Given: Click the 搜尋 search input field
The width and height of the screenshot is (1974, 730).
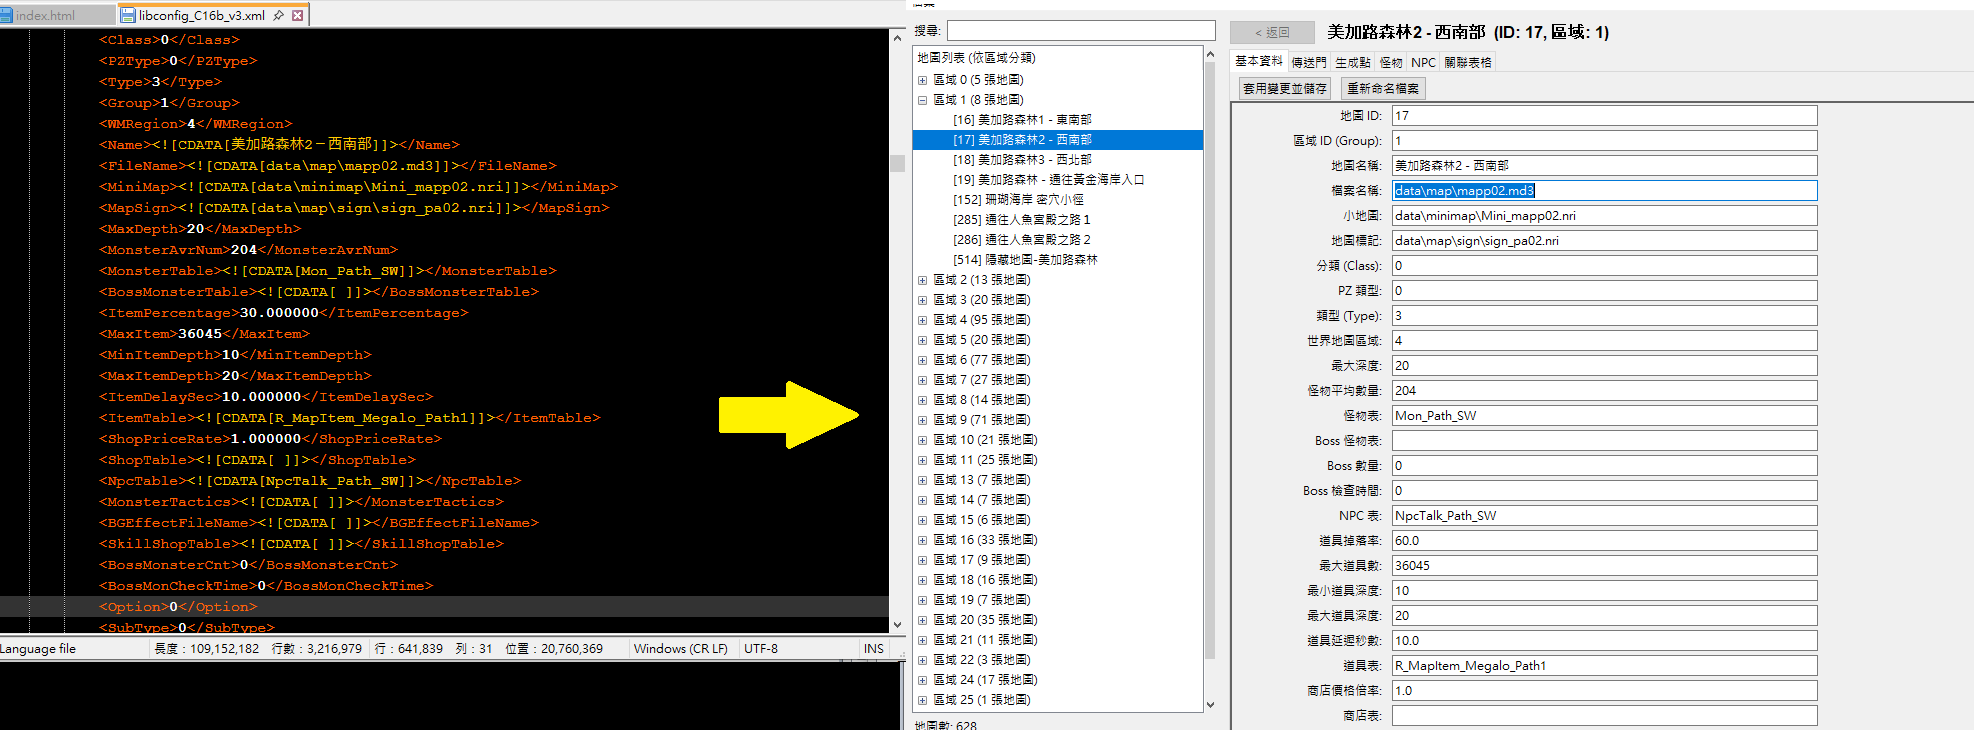Looking at the screenshot, I should (1080, 31).
